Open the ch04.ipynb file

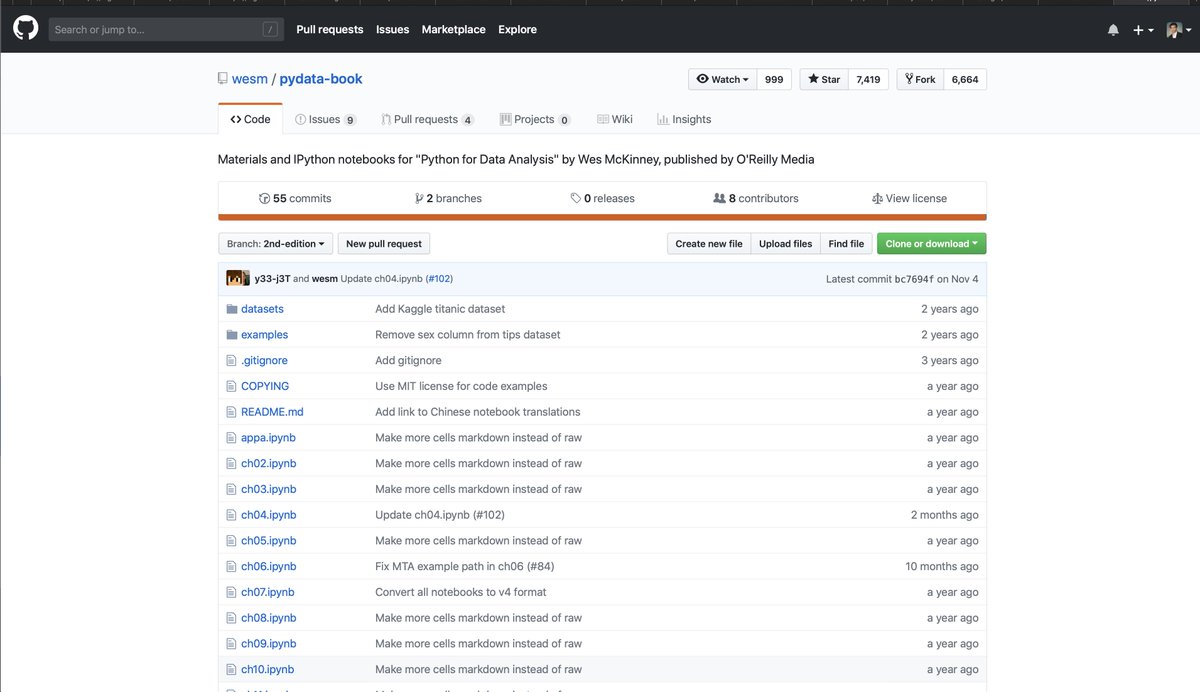[268, 515]
